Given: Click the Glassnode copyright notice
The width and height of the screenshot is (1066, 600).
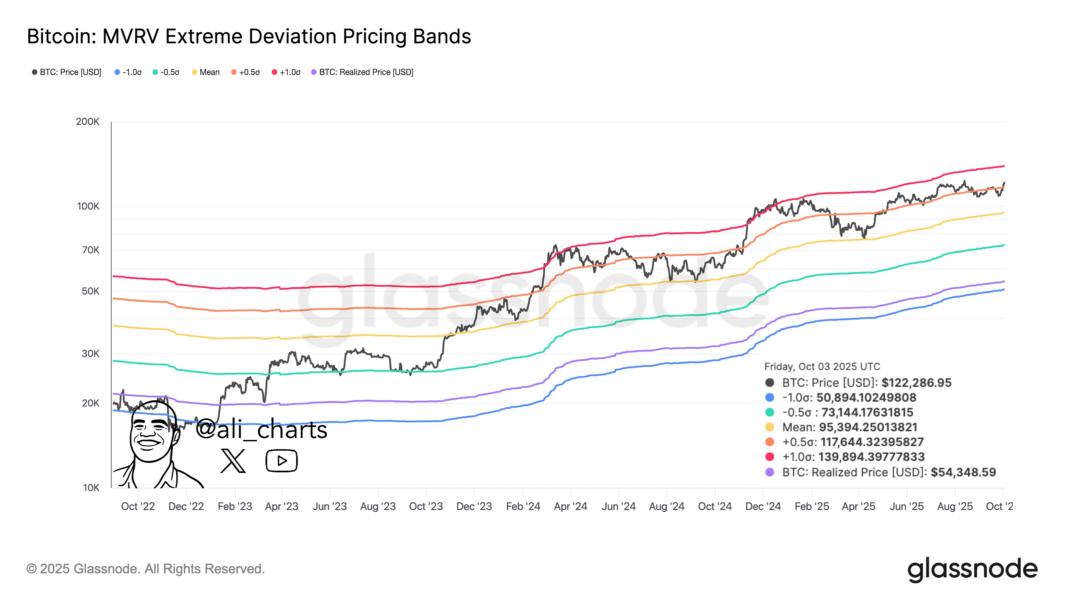Looking at the screenshot, I should coord(146,569).
